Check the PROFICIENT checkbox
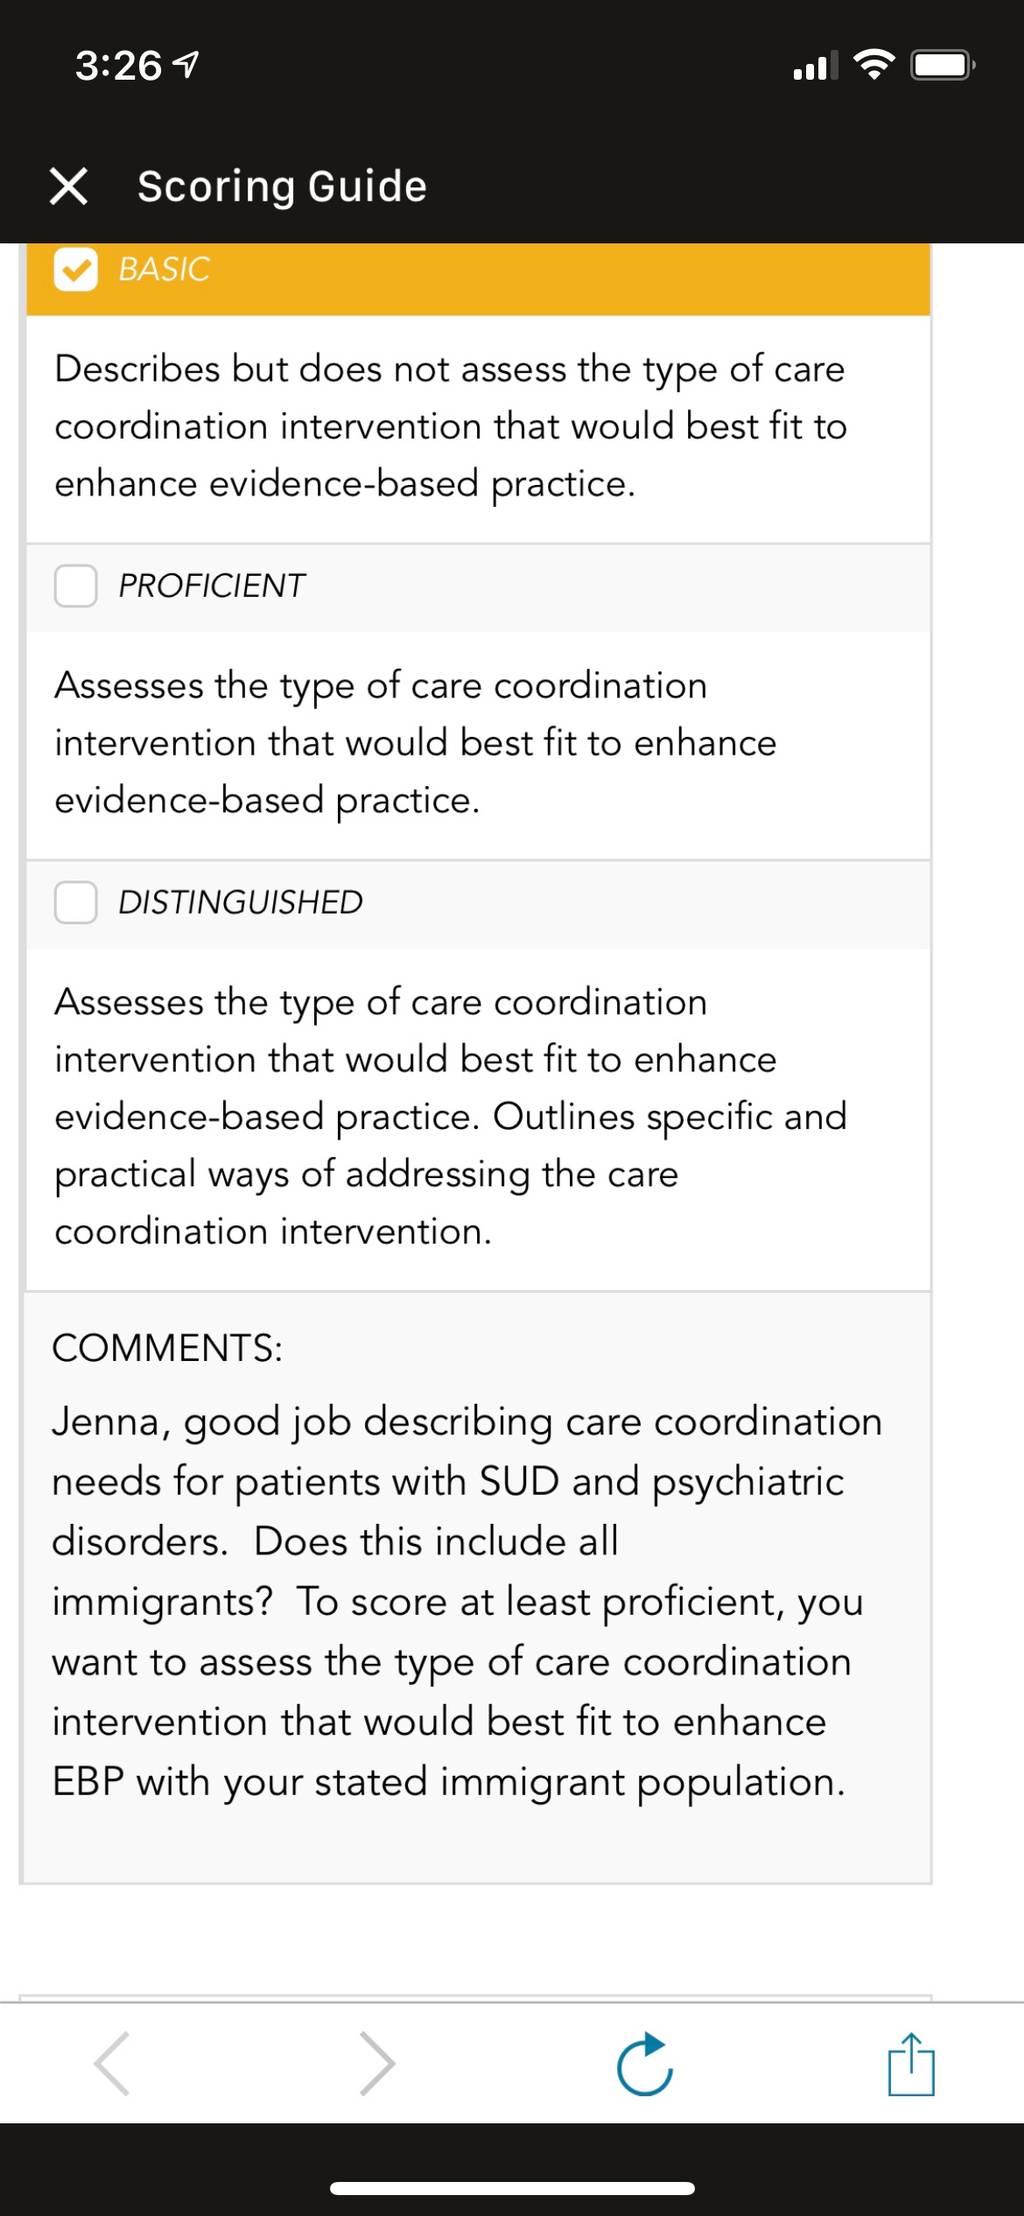The height and width of the screenshot is (2216, 1024). 76,586
